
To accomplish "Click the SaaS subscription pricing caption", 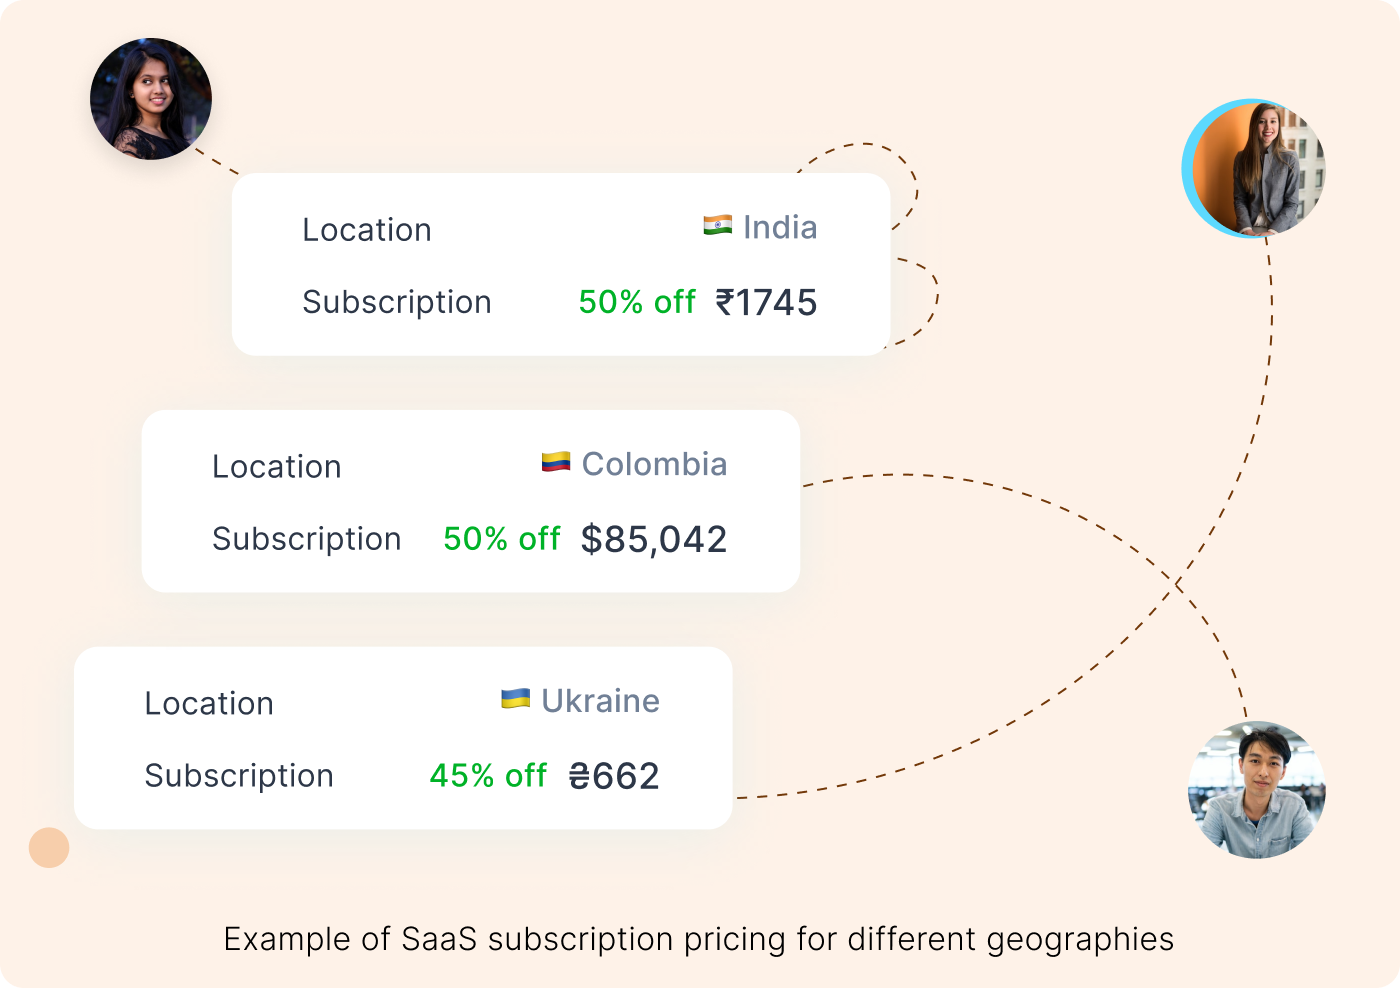I will (x=699, y=939).
